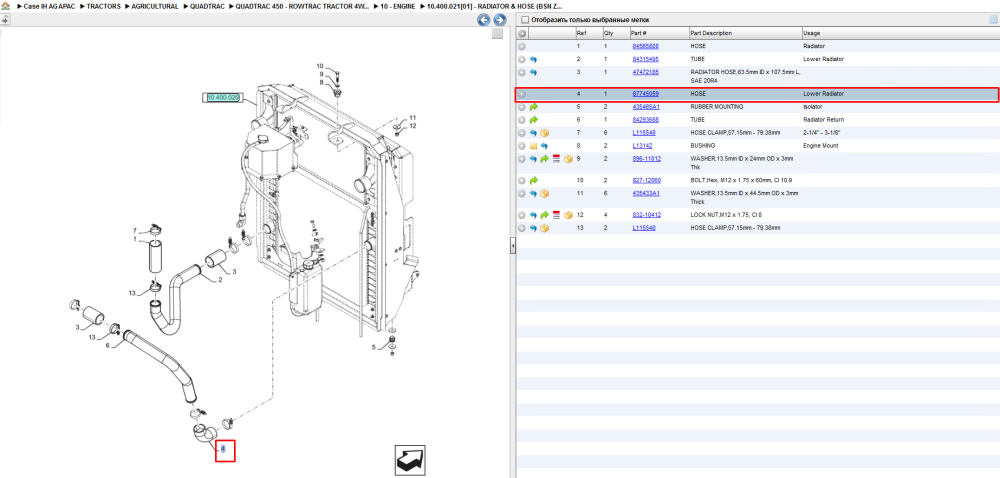Open part number link 84315495
1000x478 pixels.
coord(645,59)
